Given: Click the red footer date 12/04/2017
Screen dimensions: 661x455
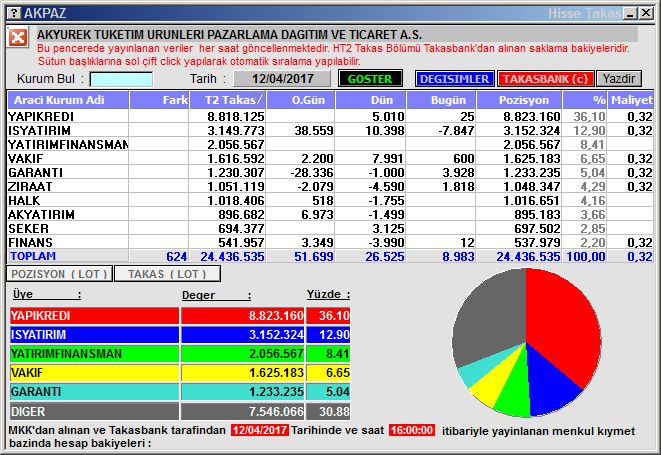Looking at the screenshot, I should click(260, 430).
